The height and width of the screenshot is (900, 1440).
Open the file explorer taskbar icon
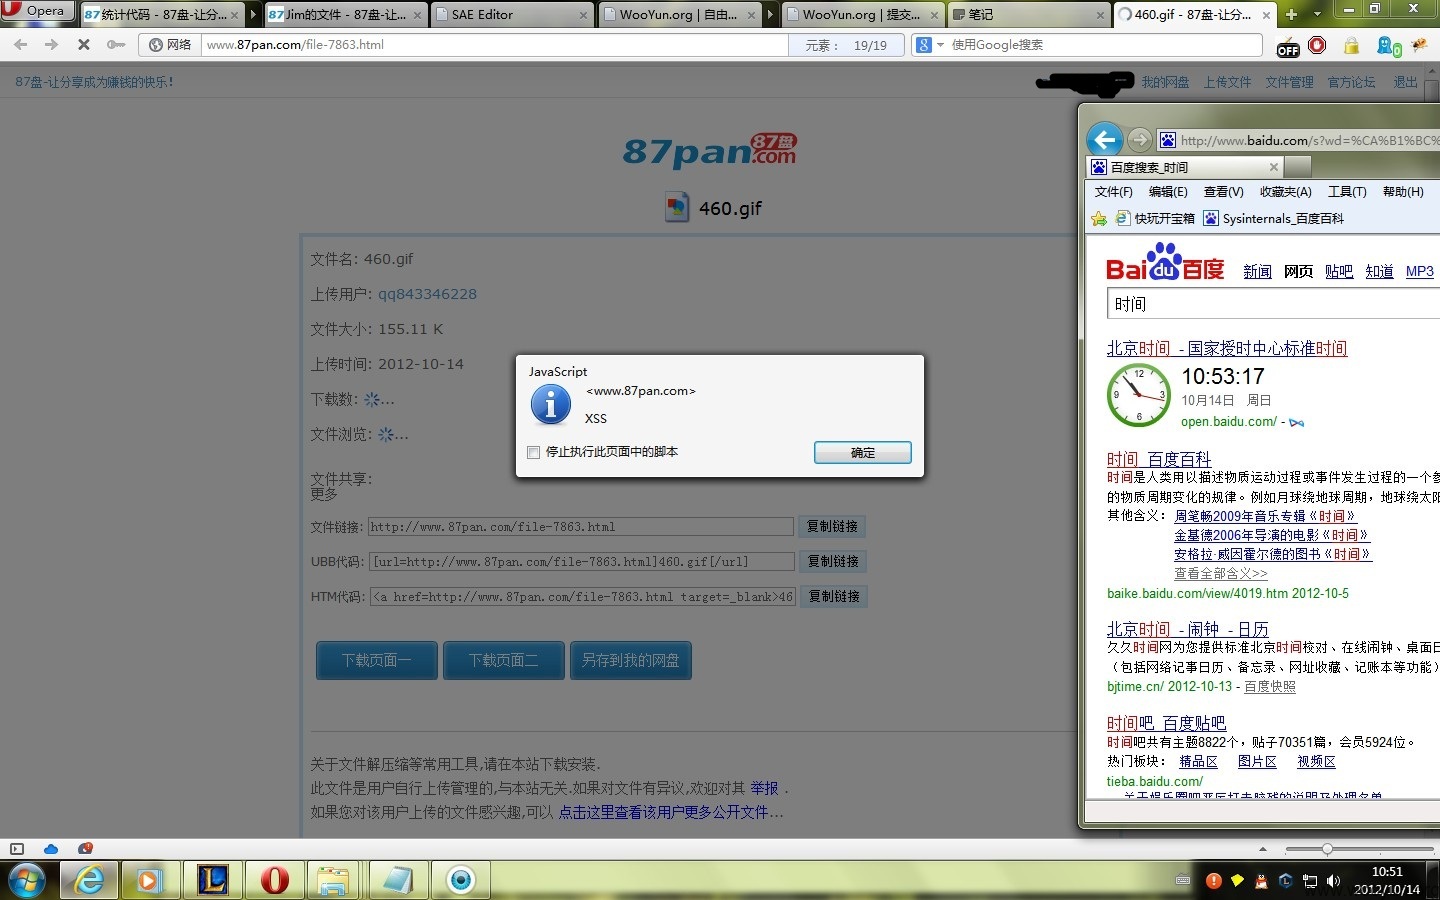(x=333, y=880)
